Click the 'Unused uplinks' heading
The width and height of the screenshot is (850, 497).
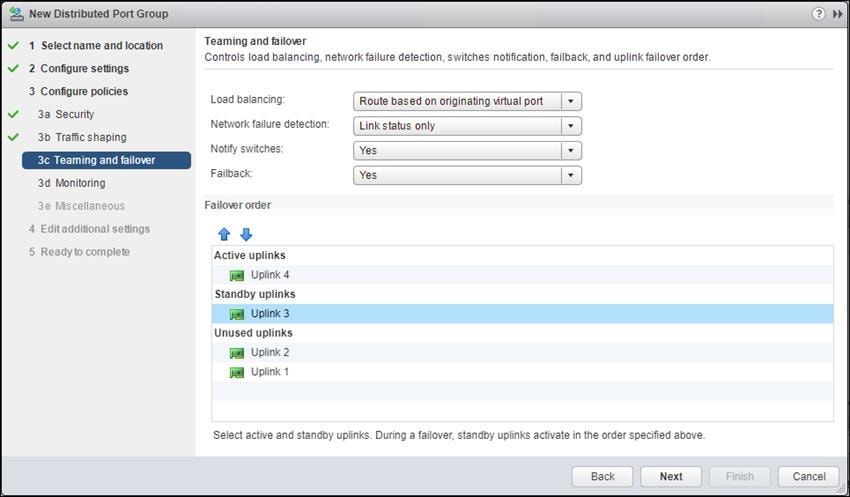(253, 333)
